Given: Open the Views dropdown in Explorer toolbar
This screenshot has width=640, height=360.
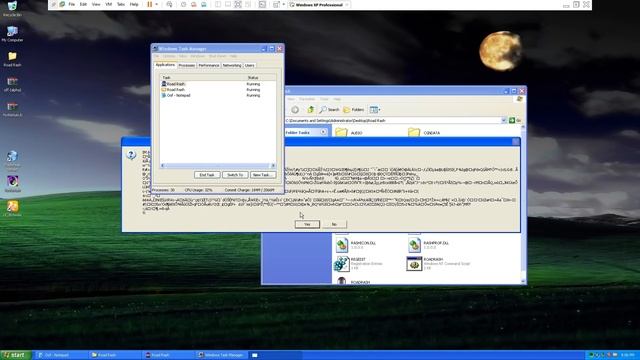Looking at the screenshot, I should (375, 109).
